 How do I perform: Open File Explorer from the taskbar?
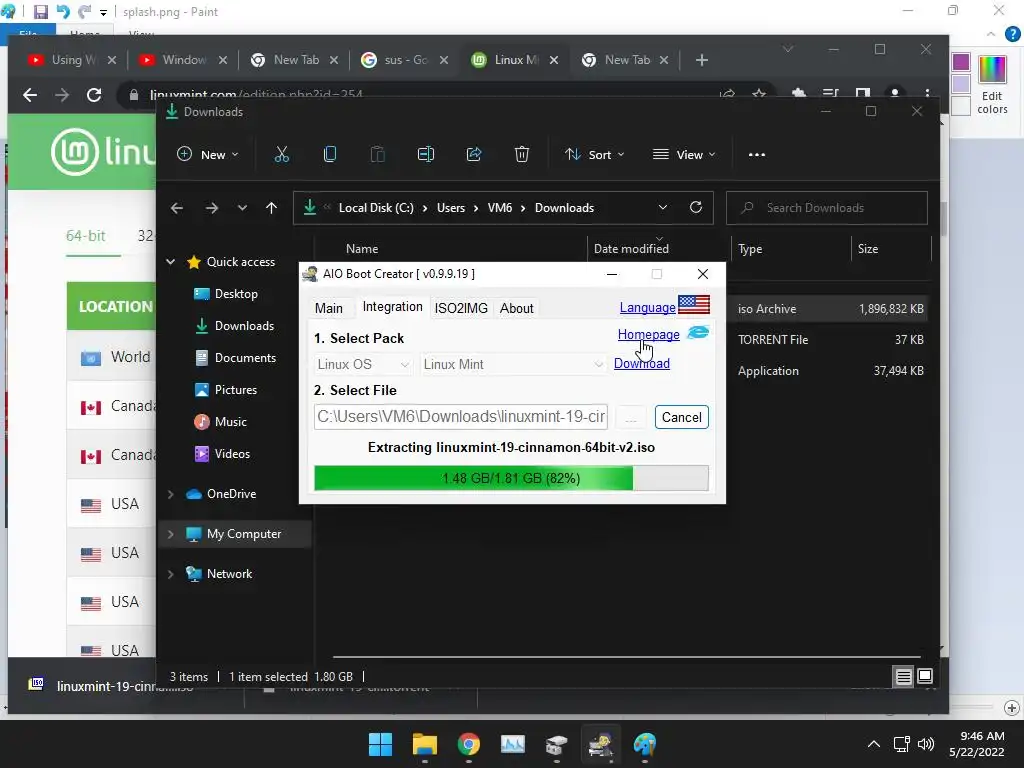coord(424,744)
